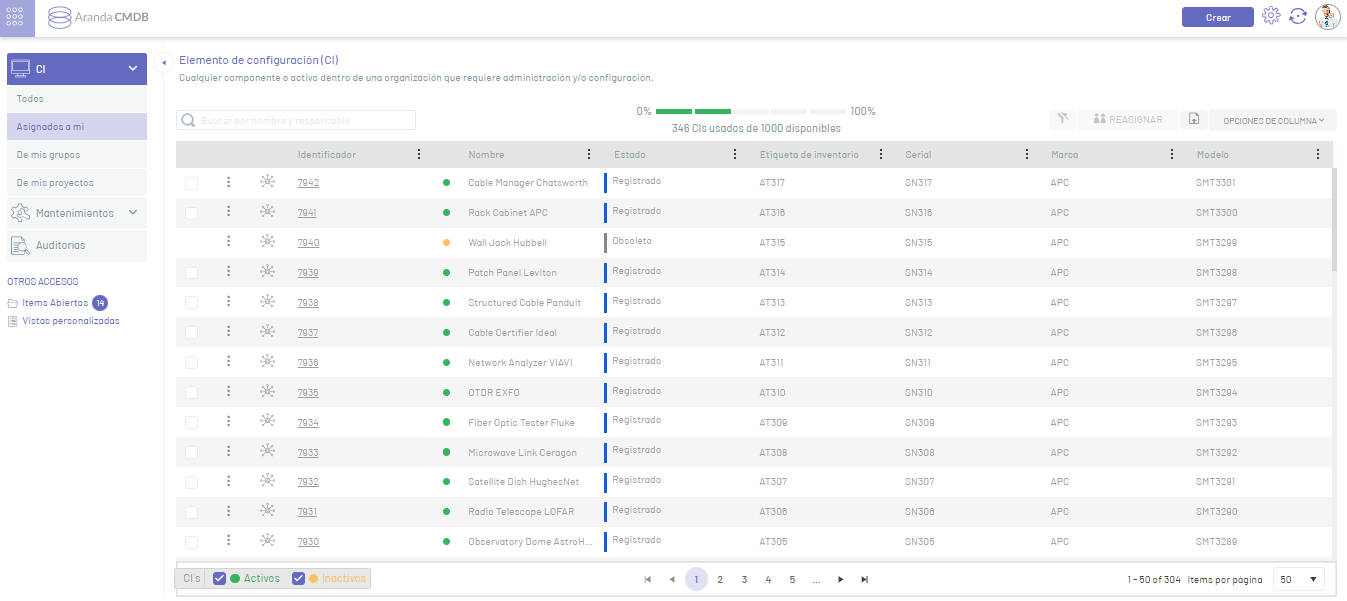
Task: Expand the Mantenimientos menu section
Action: pos(76,213)
